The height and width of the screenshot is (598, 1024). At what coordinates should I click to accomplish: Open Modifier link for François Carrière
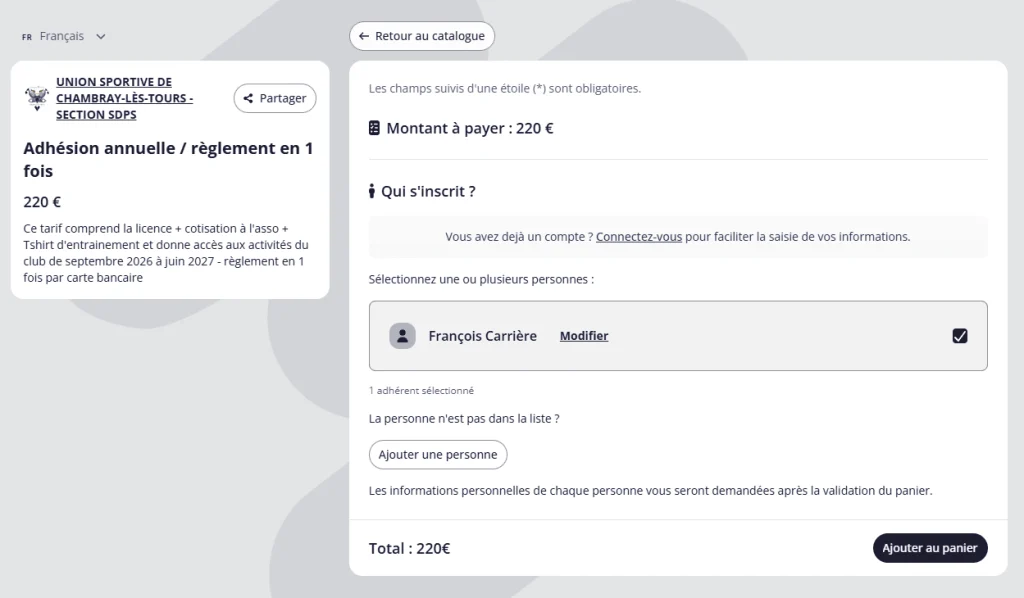[x=584, y=336]
